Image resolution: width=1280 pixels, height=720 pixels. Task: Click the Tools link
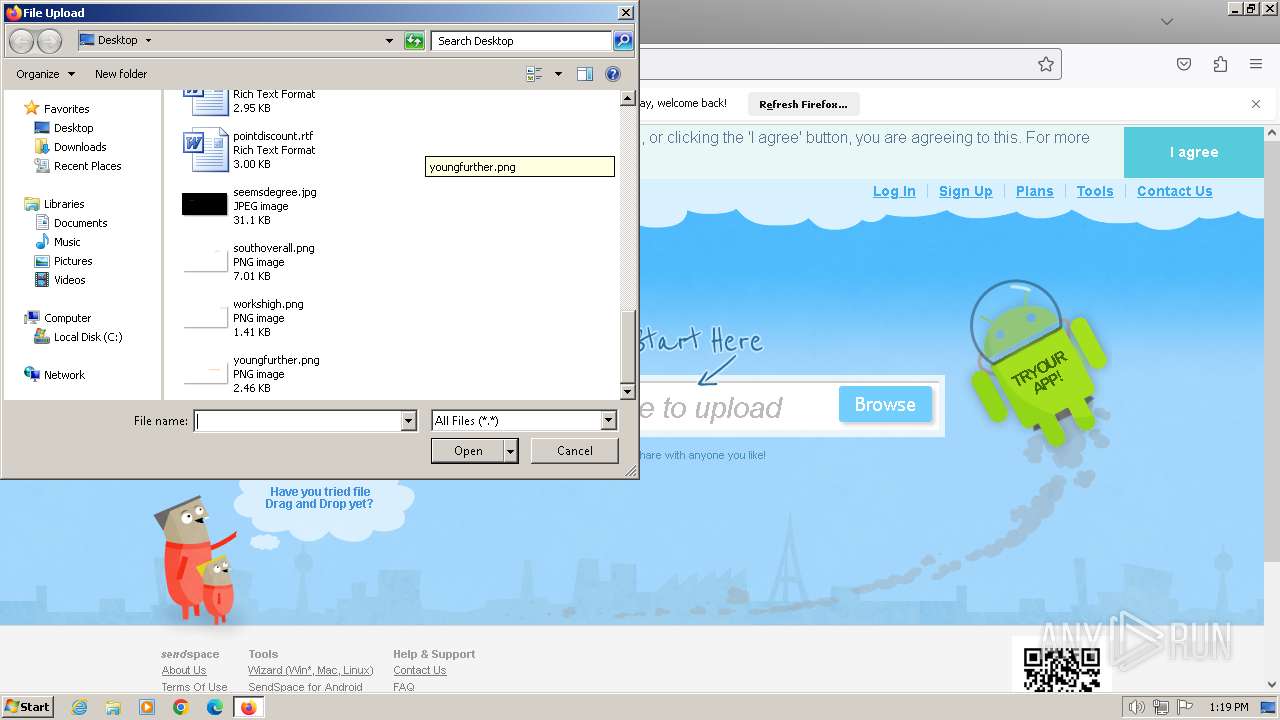[1095, 191]
